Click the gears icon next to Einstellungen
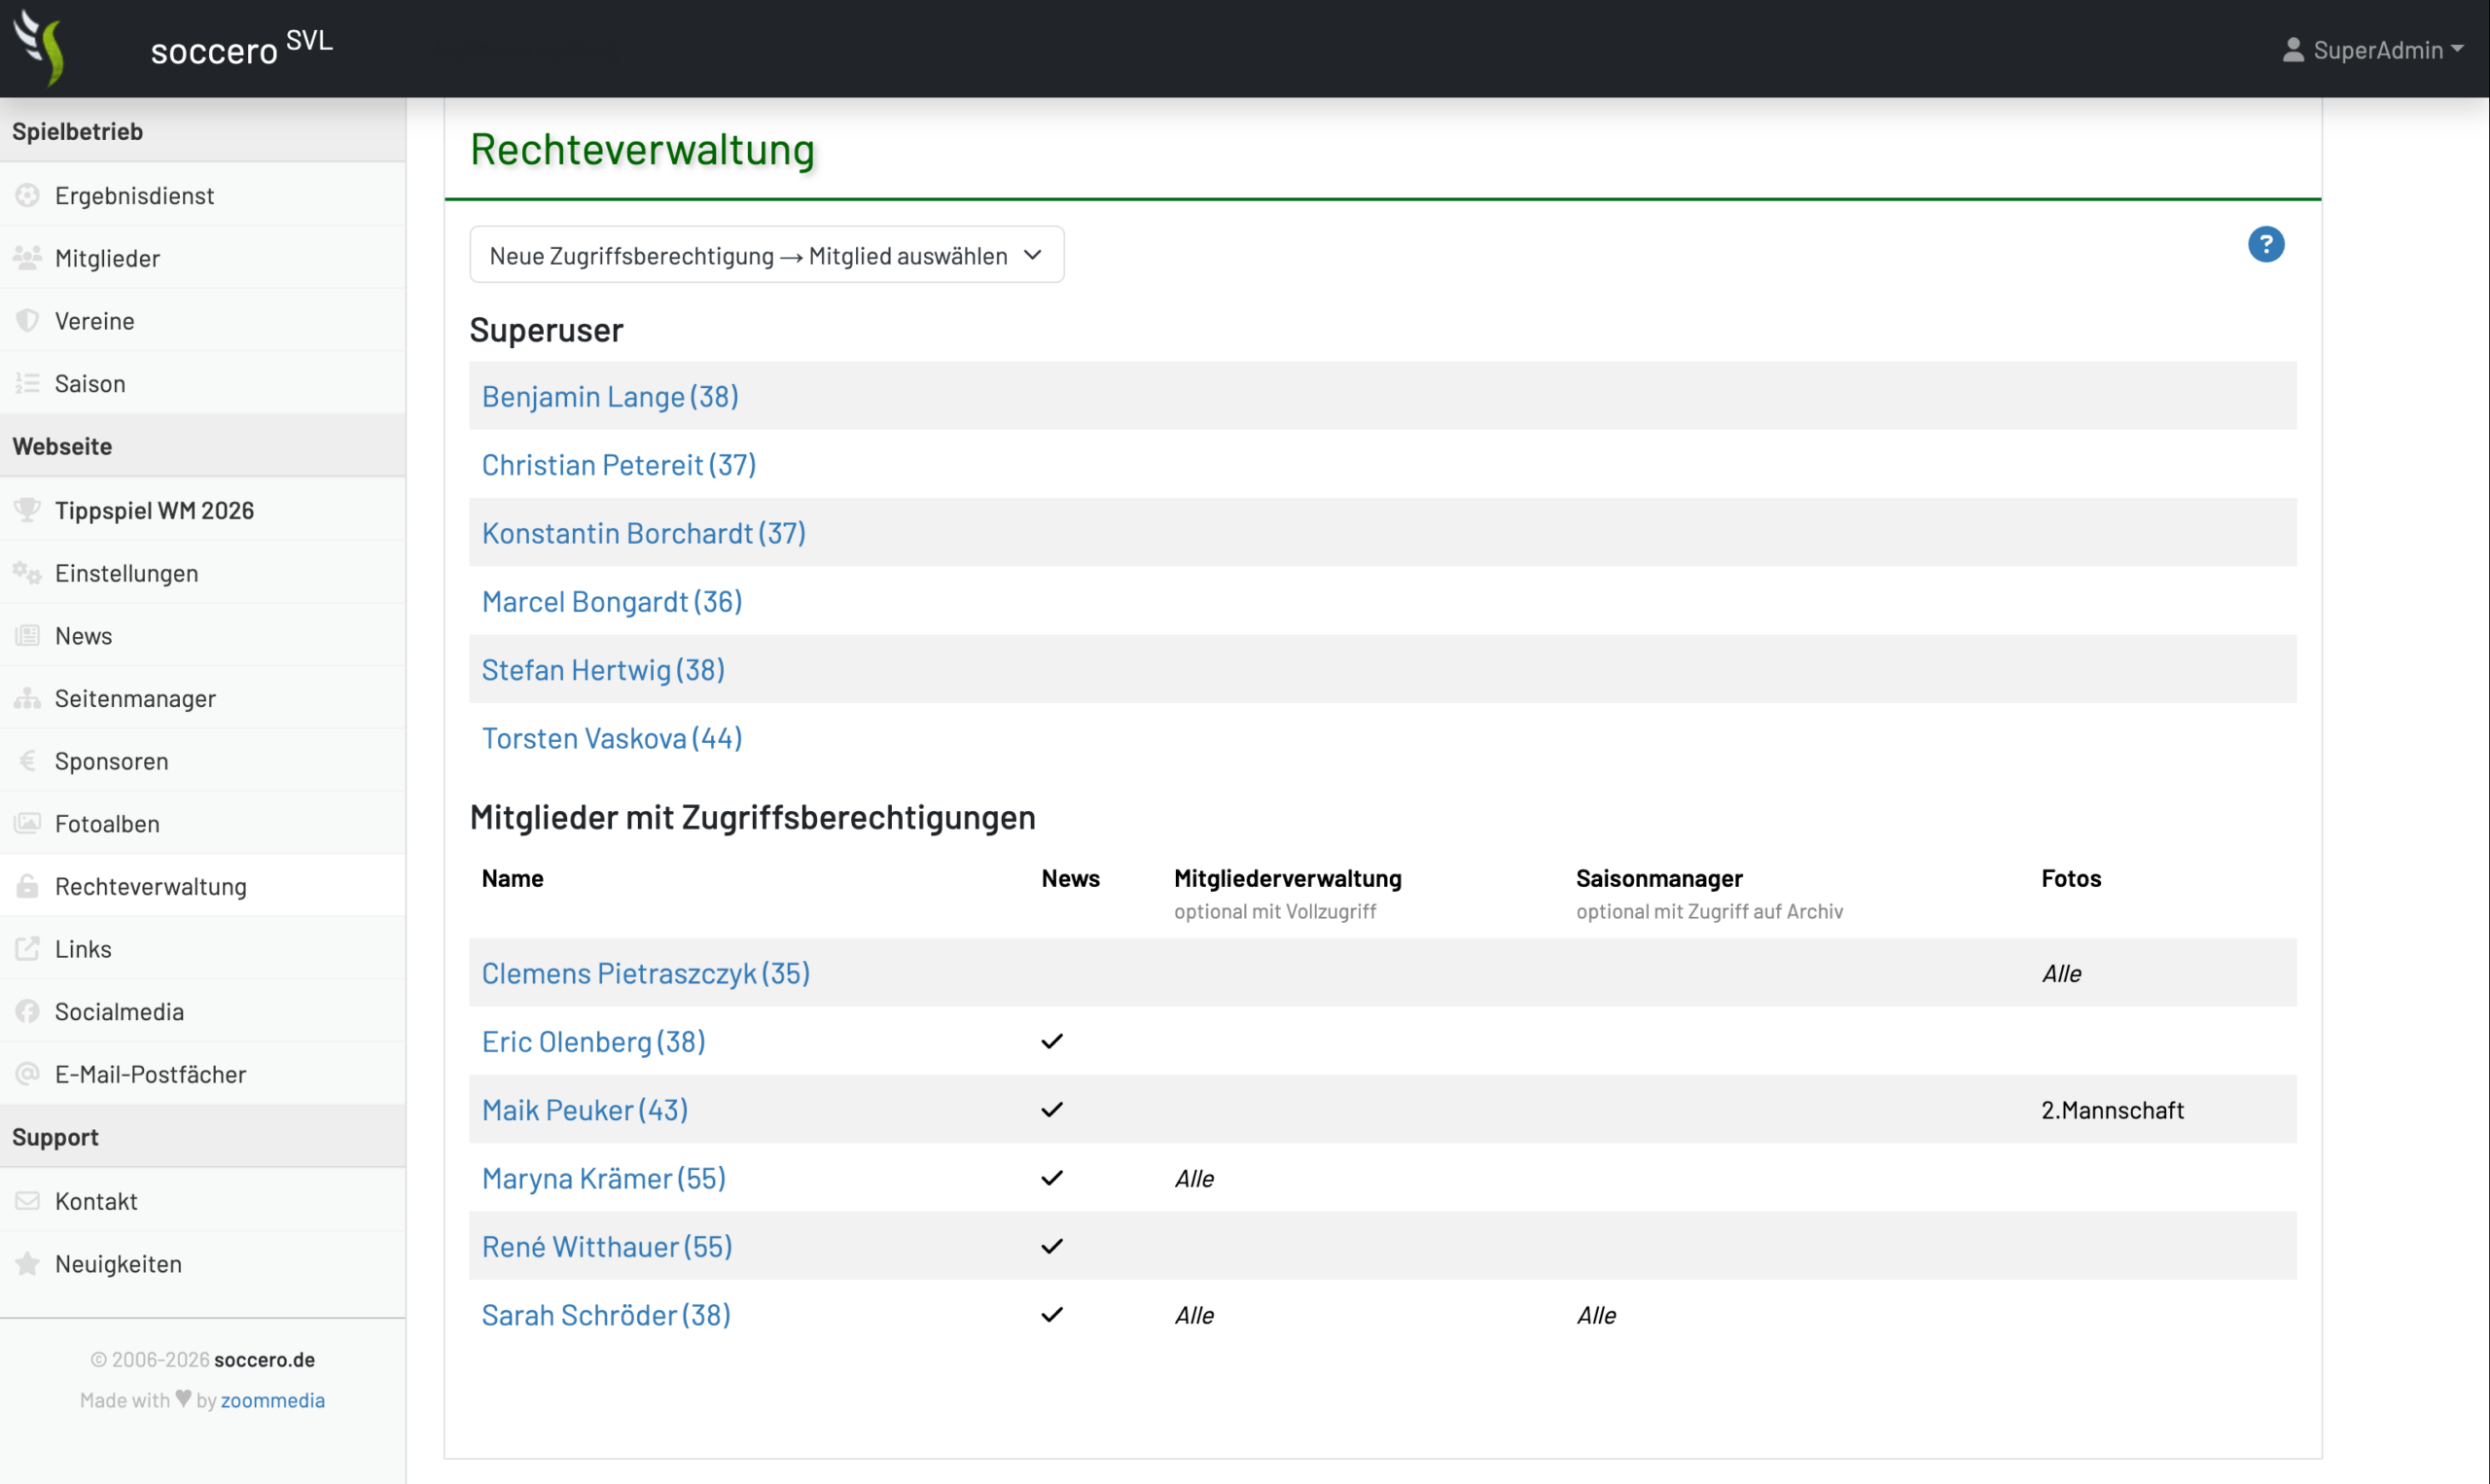 pyautogui.click(x=27, y=573)
